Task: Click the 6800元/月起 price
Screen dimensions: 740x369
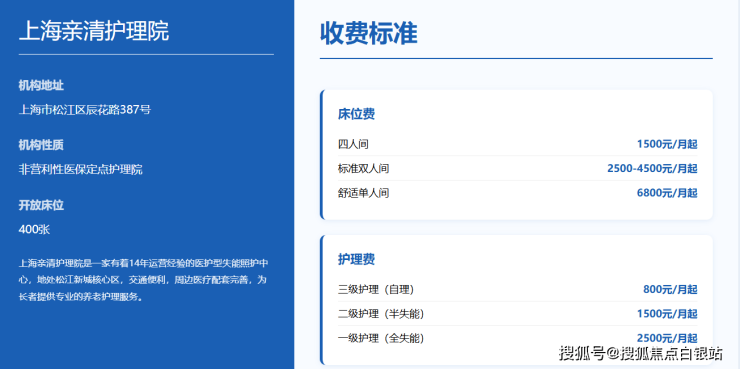Action: (x=667, y=193)
